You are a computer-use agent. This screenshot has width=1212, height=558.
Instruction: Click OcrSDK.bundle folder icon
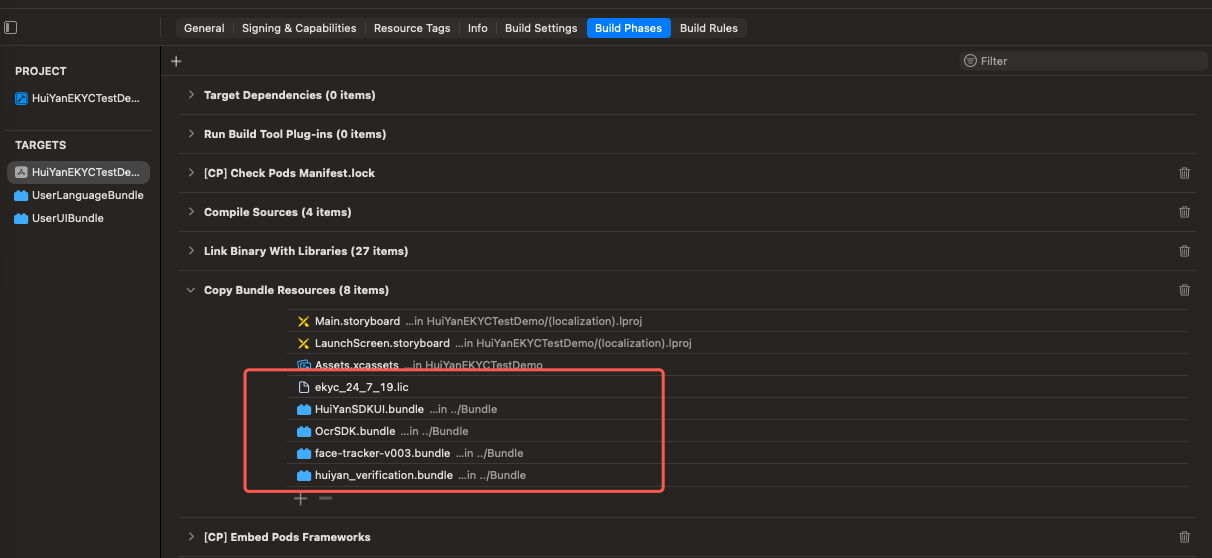click(x=304, y=431)
